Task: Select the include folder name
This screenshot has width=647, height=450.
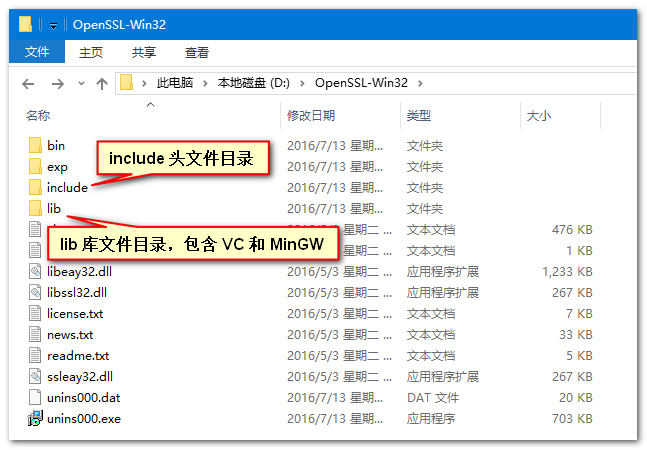Action: click(67, 188)
